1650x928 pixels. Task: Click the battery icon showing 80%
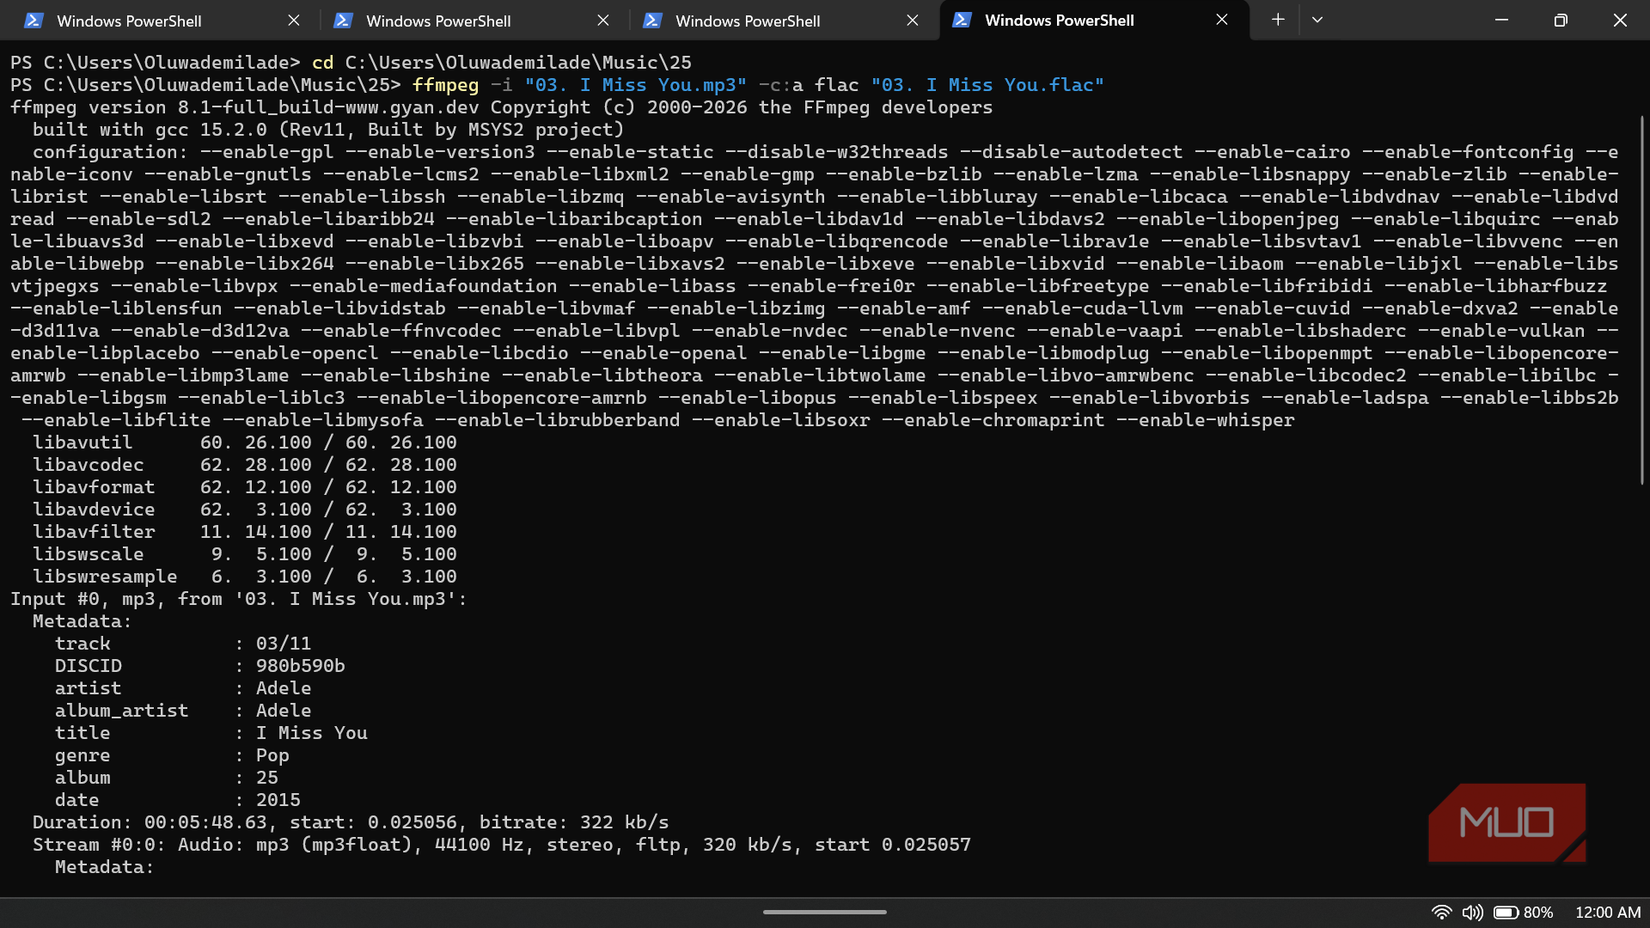(1503, 912)
